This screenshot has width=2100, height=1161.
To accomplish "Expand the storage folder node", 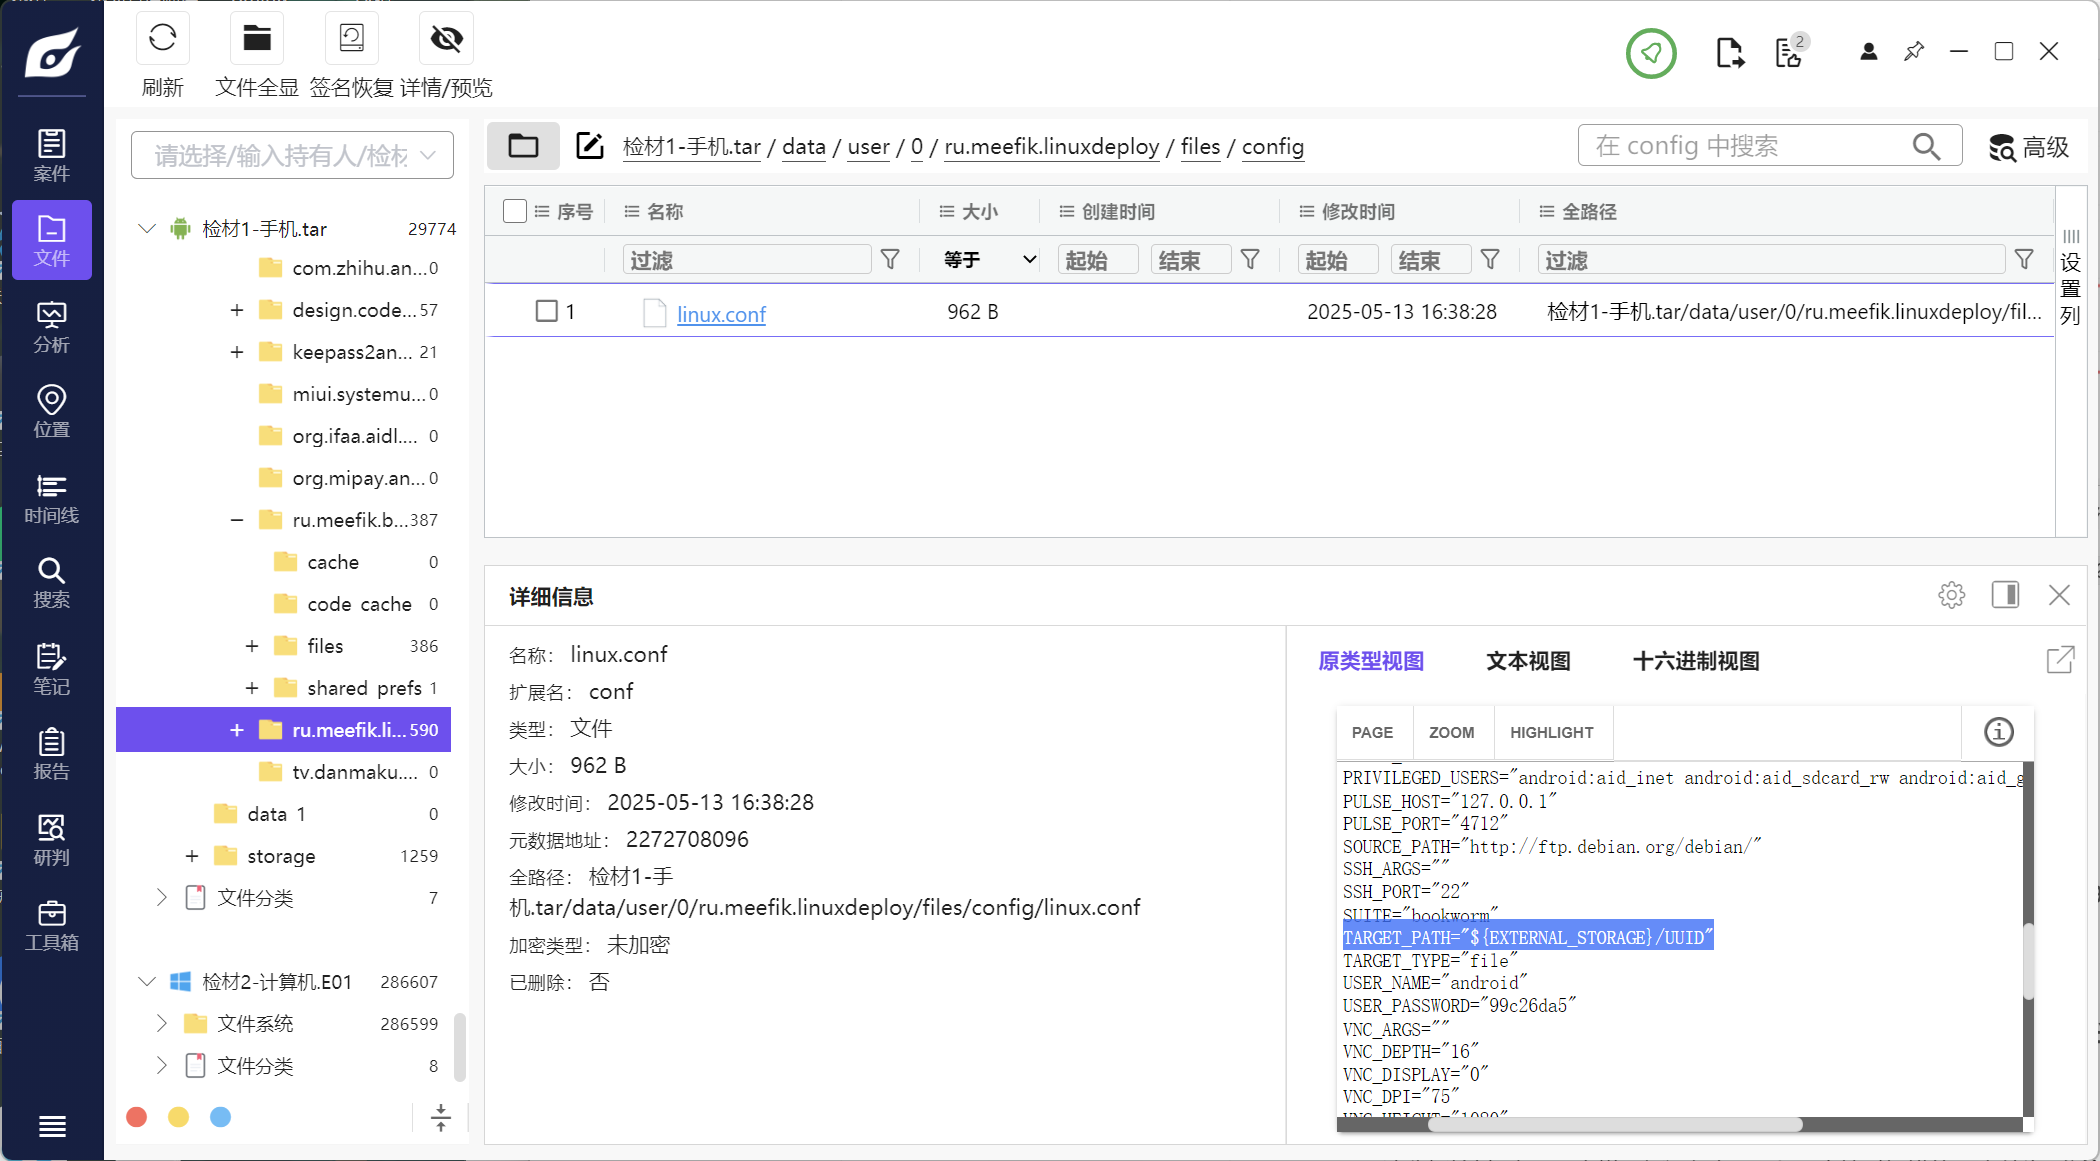I will pyautogui.click(x=192, y=856).
